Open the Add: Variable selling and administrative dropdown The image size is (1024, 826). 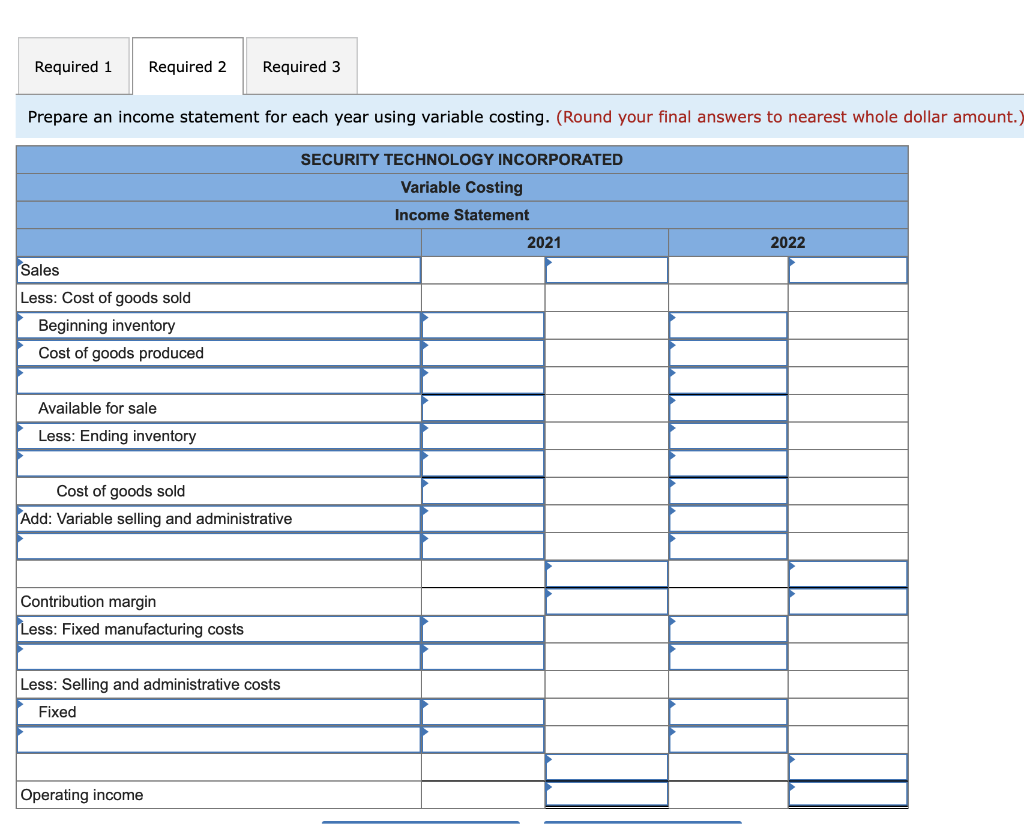[219, 519]
